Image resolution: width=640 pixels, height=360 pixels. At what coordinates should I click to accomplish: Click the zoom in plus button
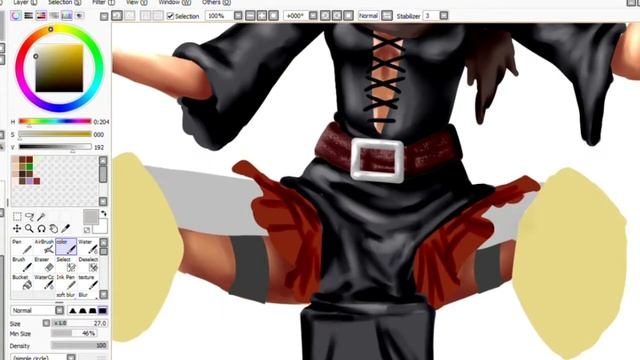[262, 16]
